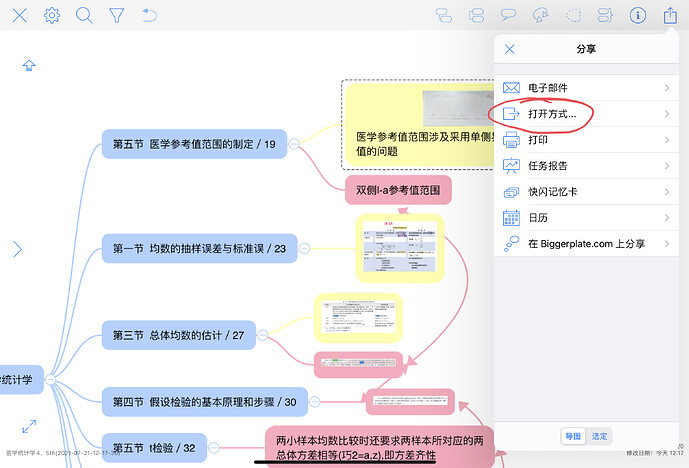Select 选定 segment in share panel

coord(599,436)
